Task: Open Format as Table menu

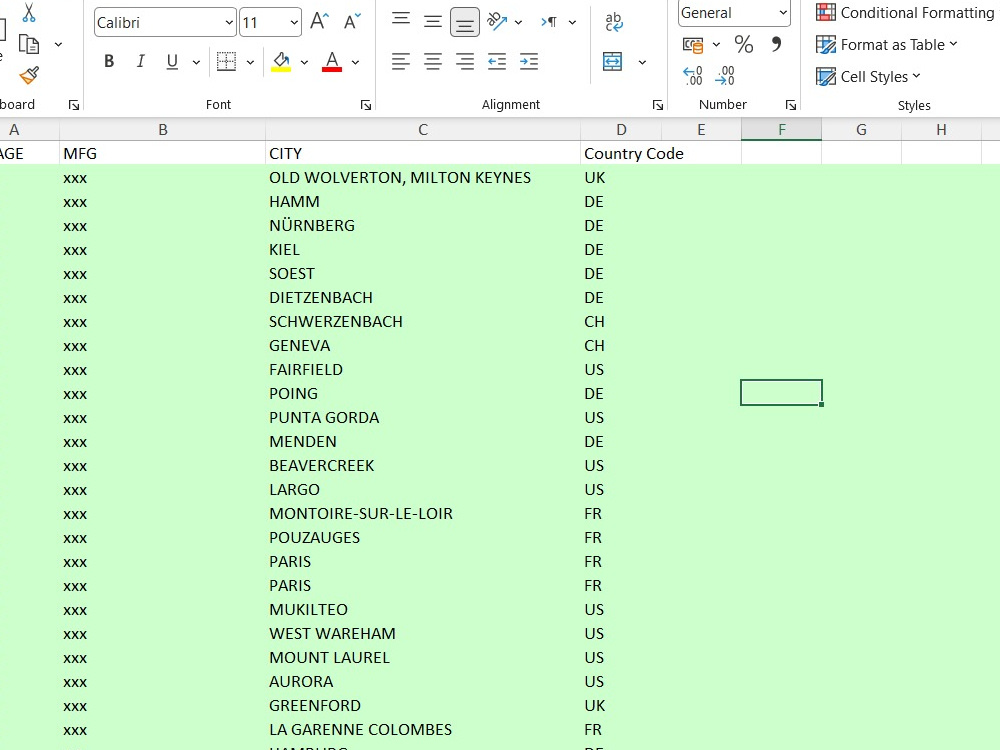Action: (x=887, y=45)
